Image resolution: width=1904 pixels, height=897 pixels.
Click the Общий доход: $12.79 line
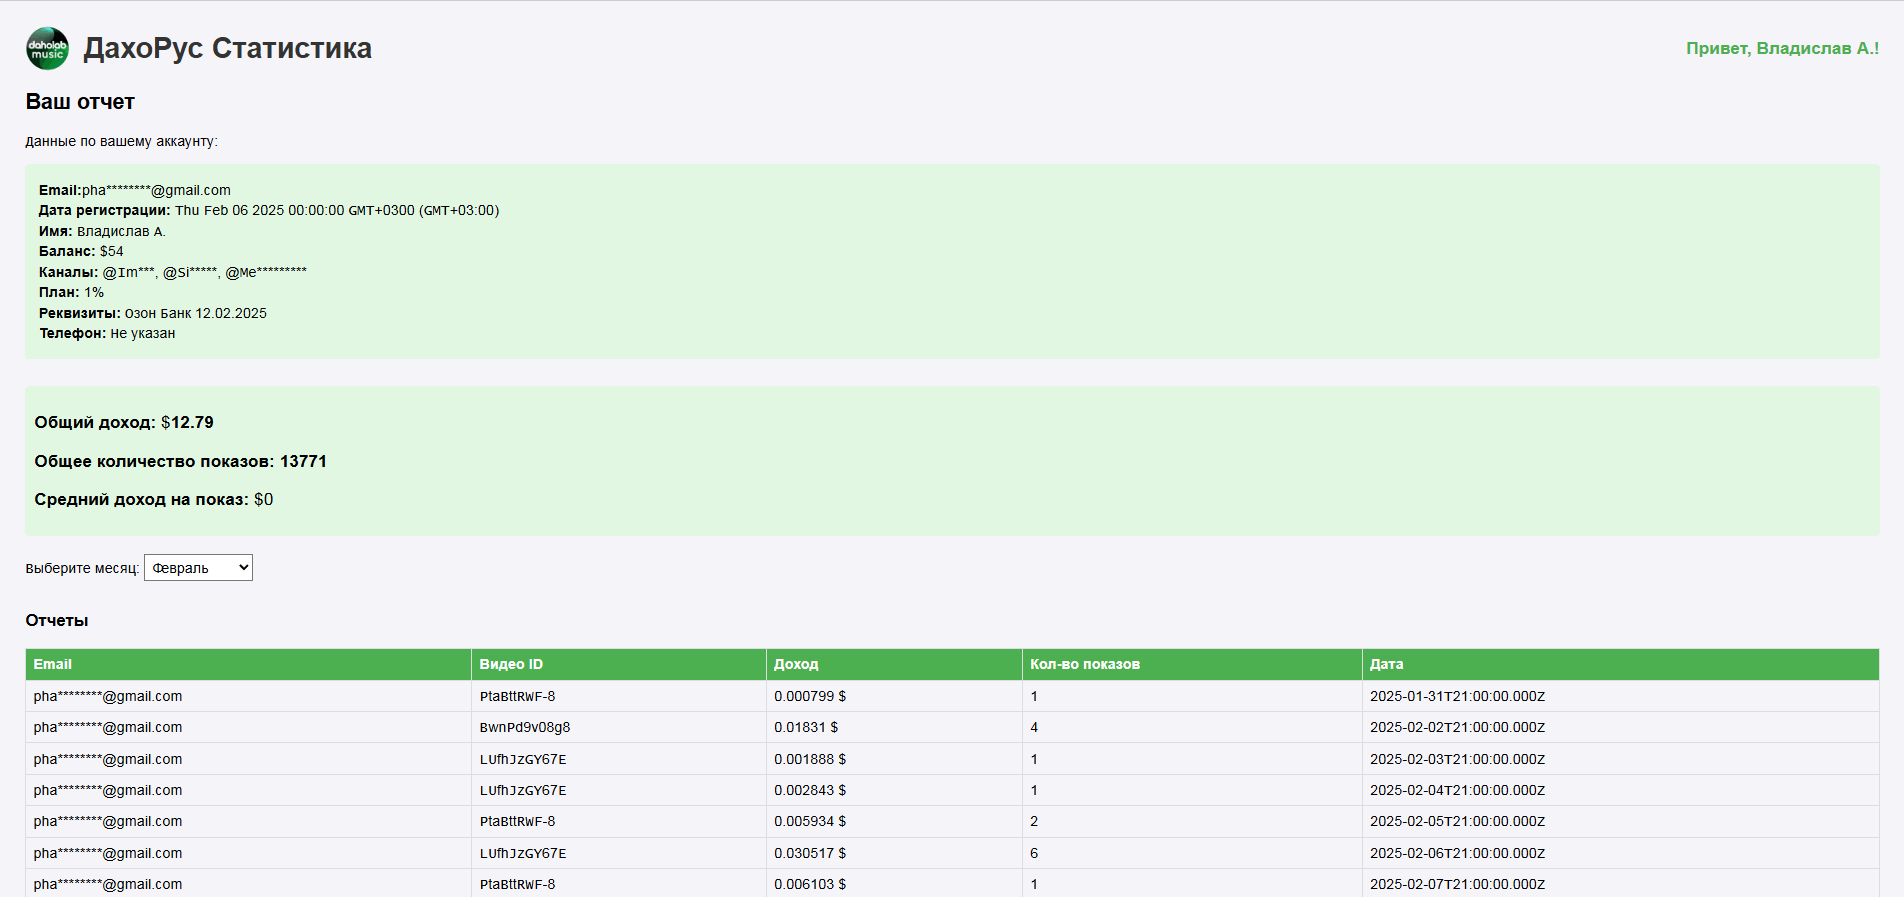coord(124,422)
